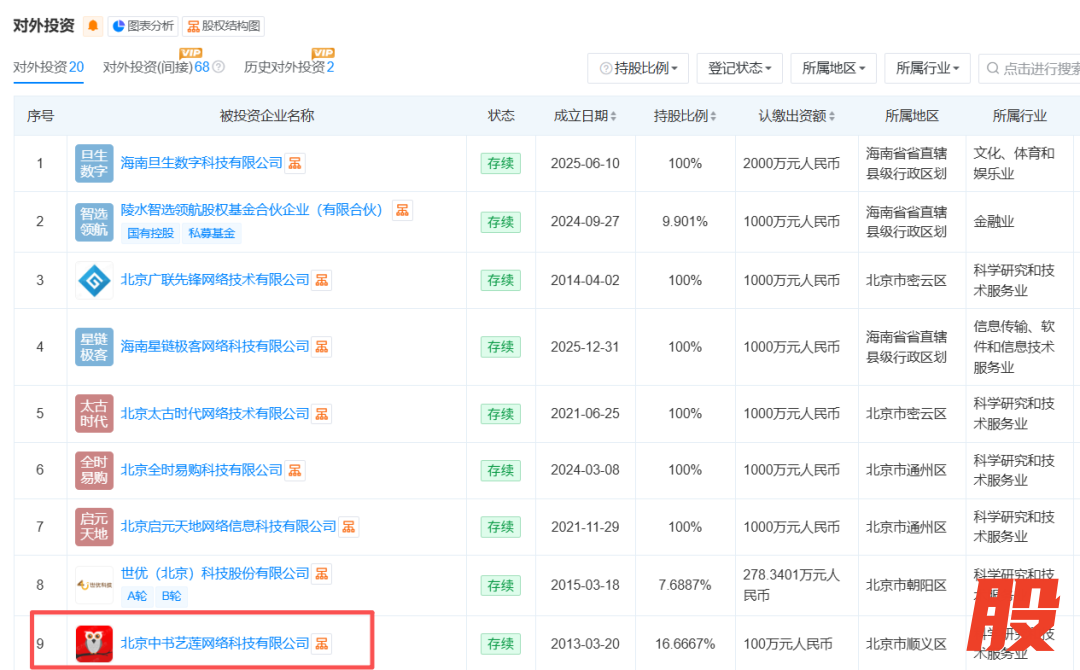This screenshot has height=670, width=1080.
Task: Click the 北京中书艺莲 owl logo
Action: [x=94, y=643]
